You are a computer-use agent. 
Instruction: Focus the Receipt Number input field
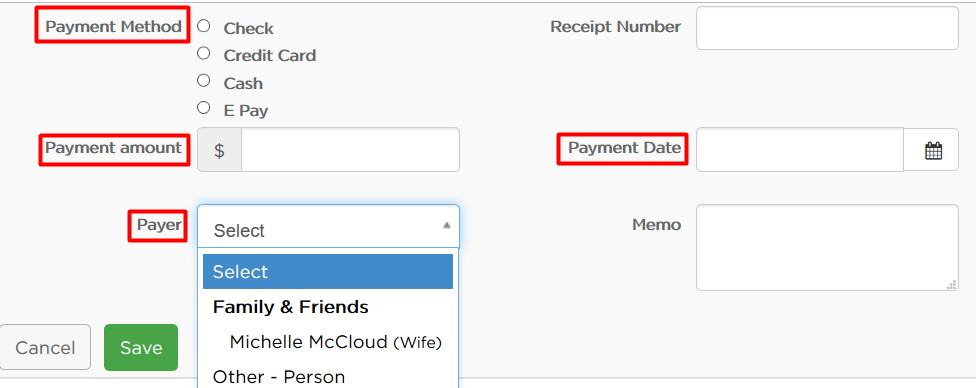[x=827, y=28]
